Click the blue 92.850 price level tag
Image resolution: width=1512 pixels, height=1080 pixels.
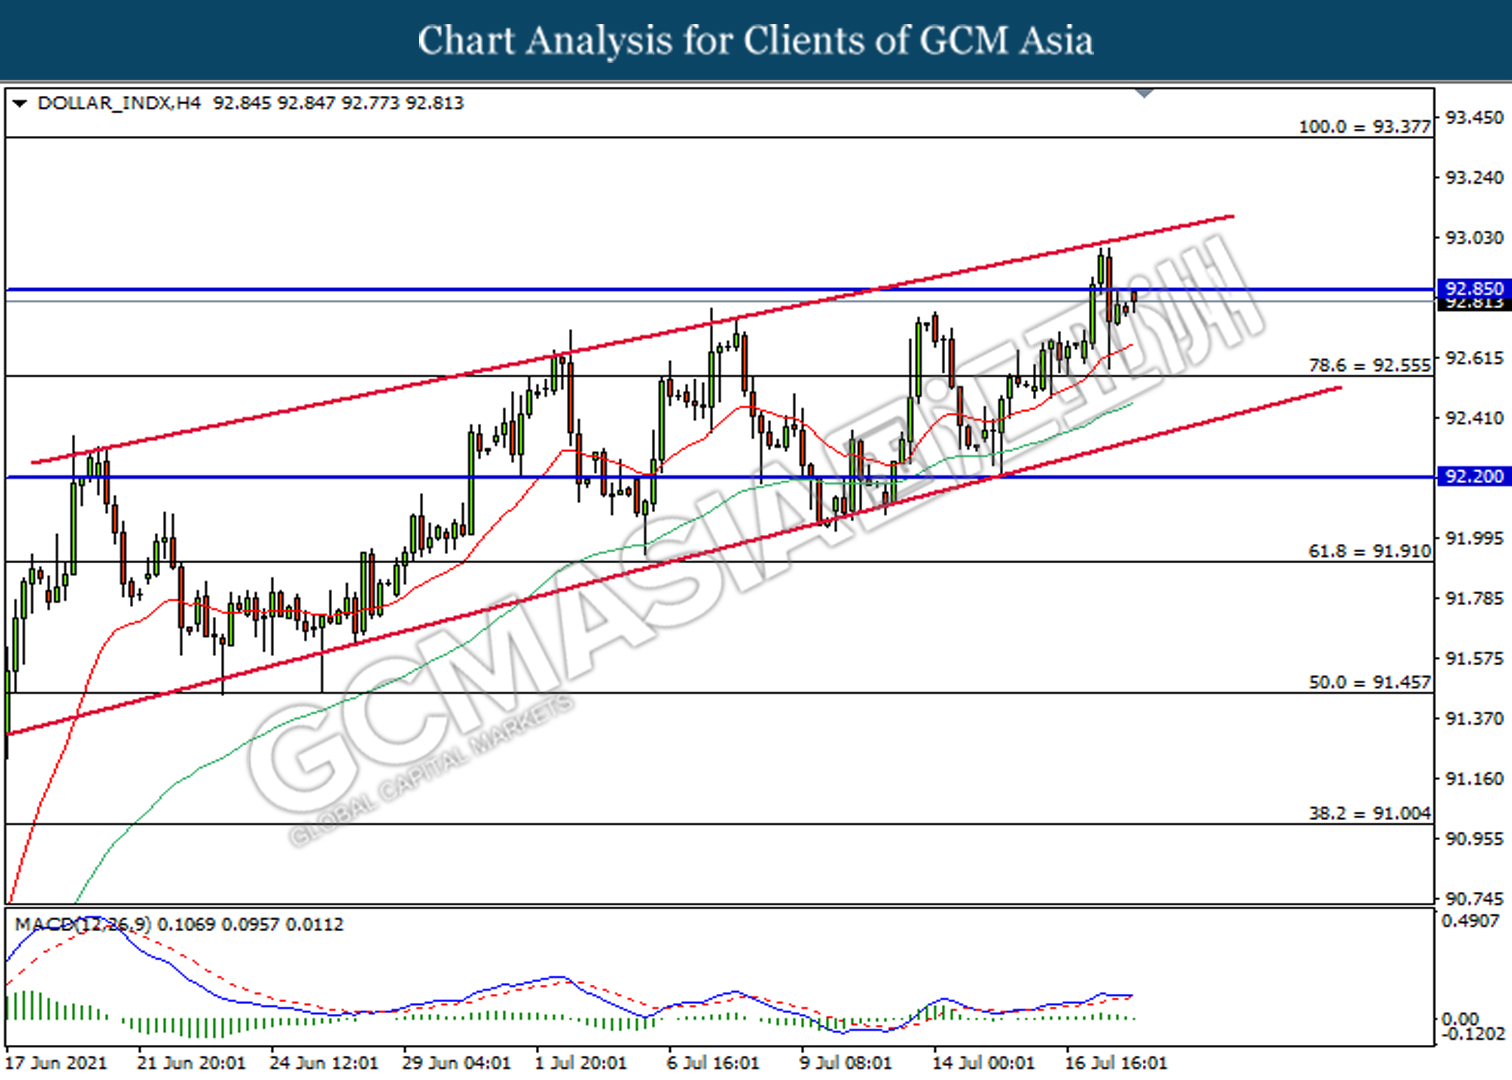(1473, 289)
